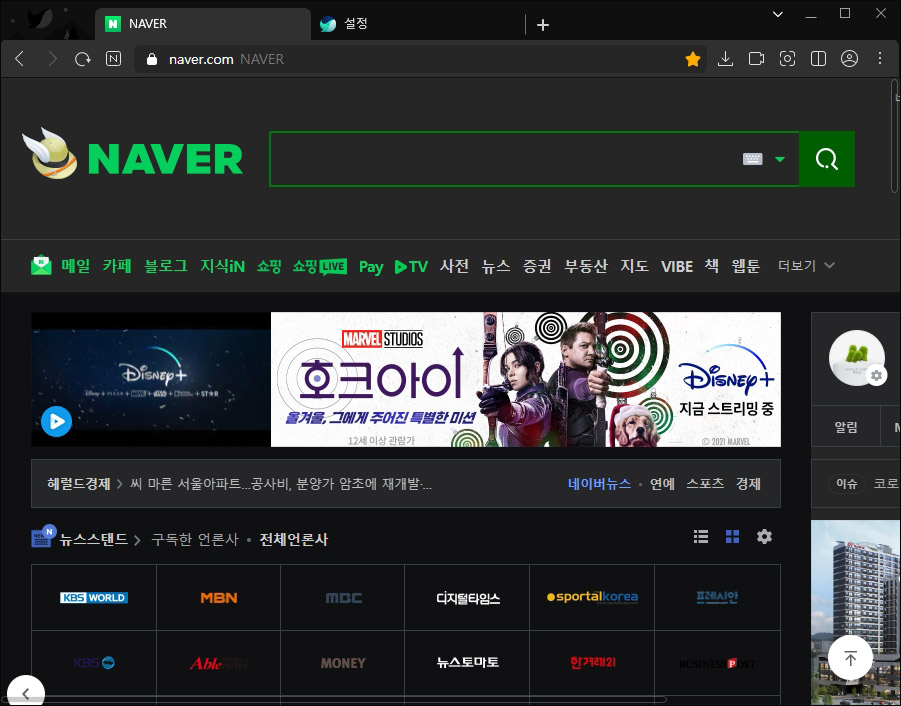901x706 pixels.
Task: Open the Pay link
Action: [x=371, y=267]
